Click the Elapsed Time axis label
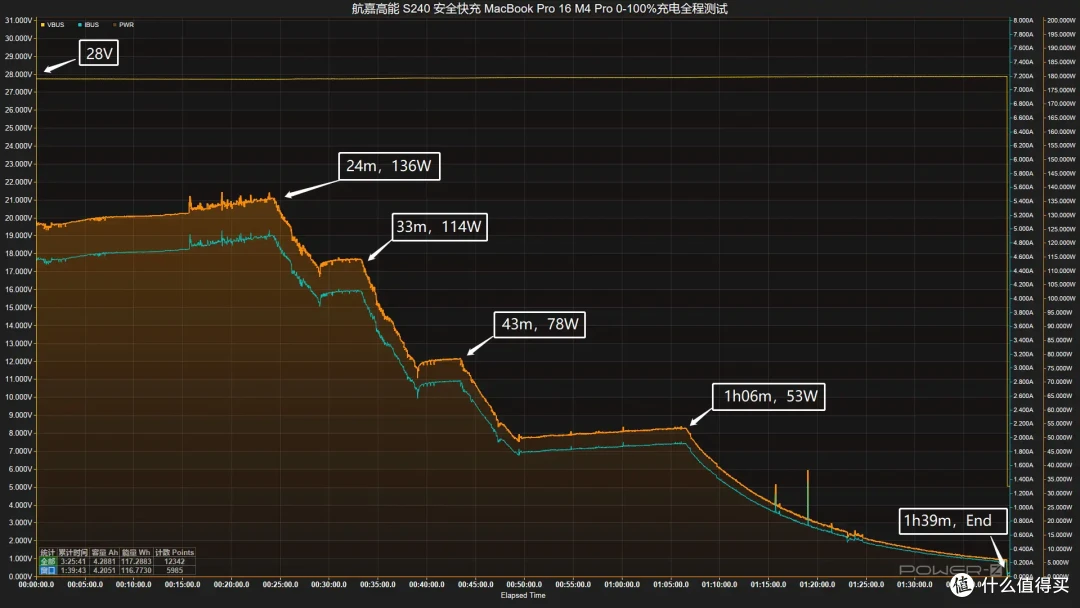Image resolution: width=1080 pixels, height=608 pixels. 523,596
